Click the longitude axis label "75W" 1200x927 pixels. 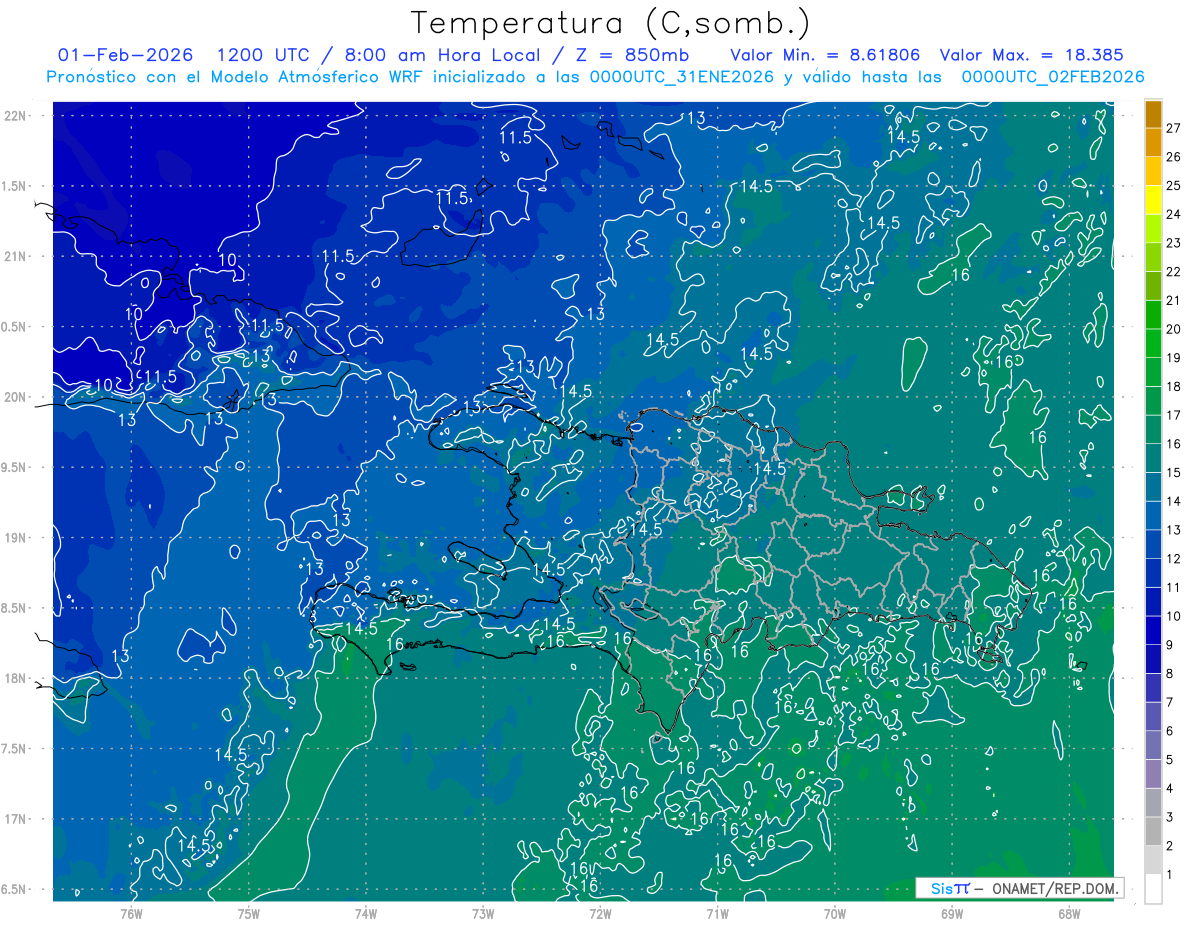coord(248,913)
